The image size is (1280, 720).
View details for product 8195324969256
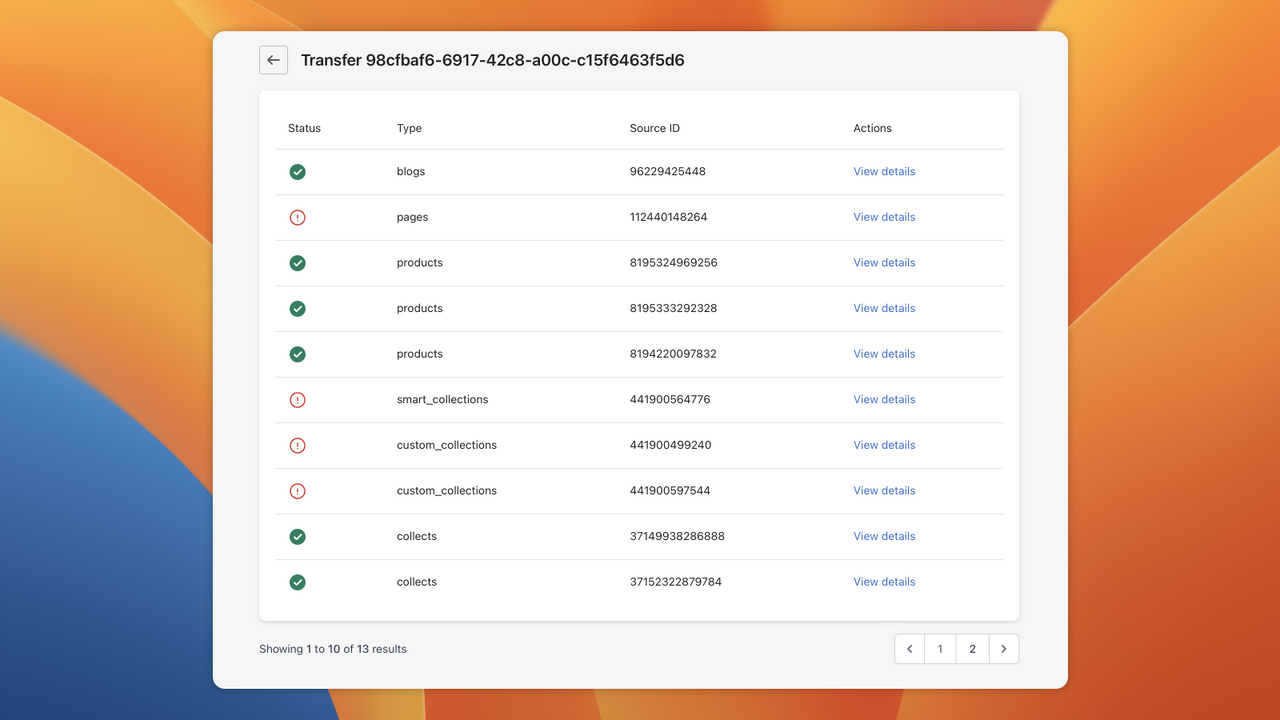(x=884, y=262)
